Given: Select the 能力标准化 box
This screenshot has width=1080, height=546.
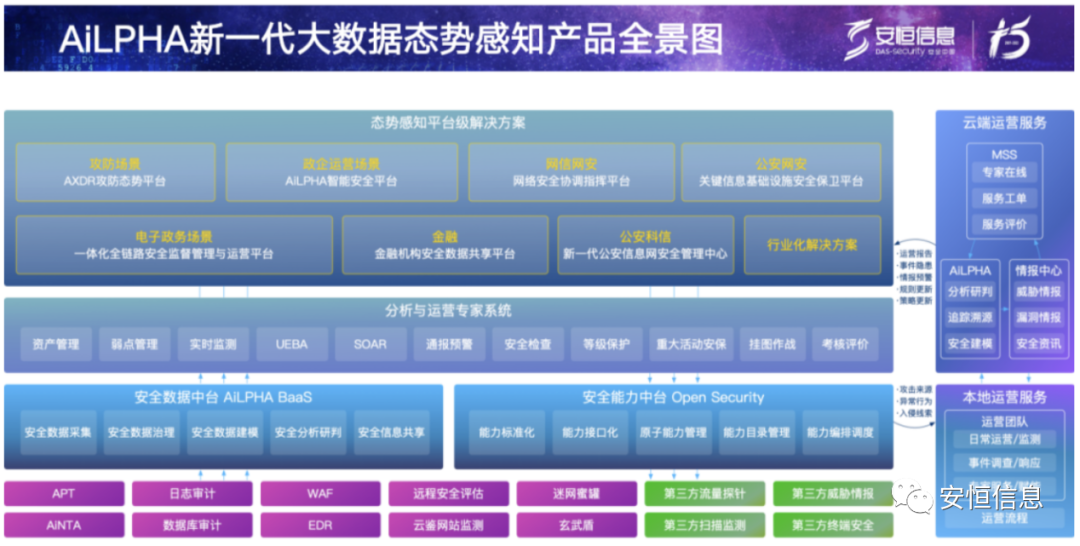Looking at the screenshot, I should click(x=506, y=432).
